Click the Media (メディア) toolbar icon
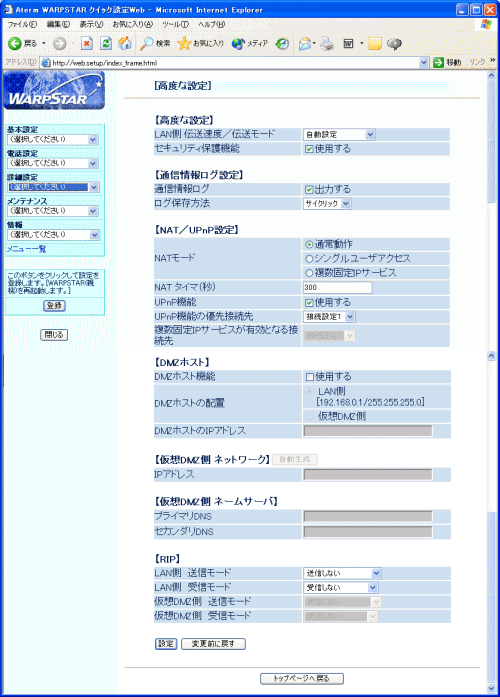The image size is (500, 697). click(238, 43)
